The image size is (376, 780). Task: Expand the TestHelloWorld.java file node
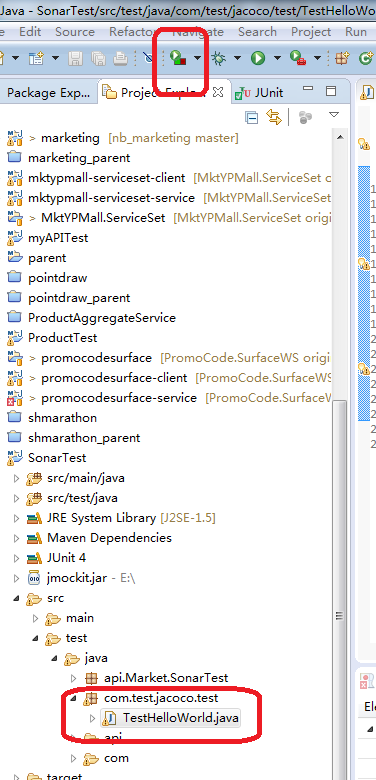(93, 718)
